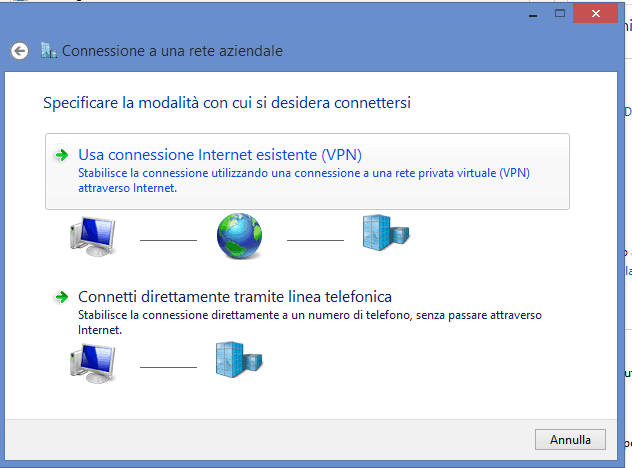Click the back arrow button in the wizard header
The image size is (632, 468).
click(19, 51)
